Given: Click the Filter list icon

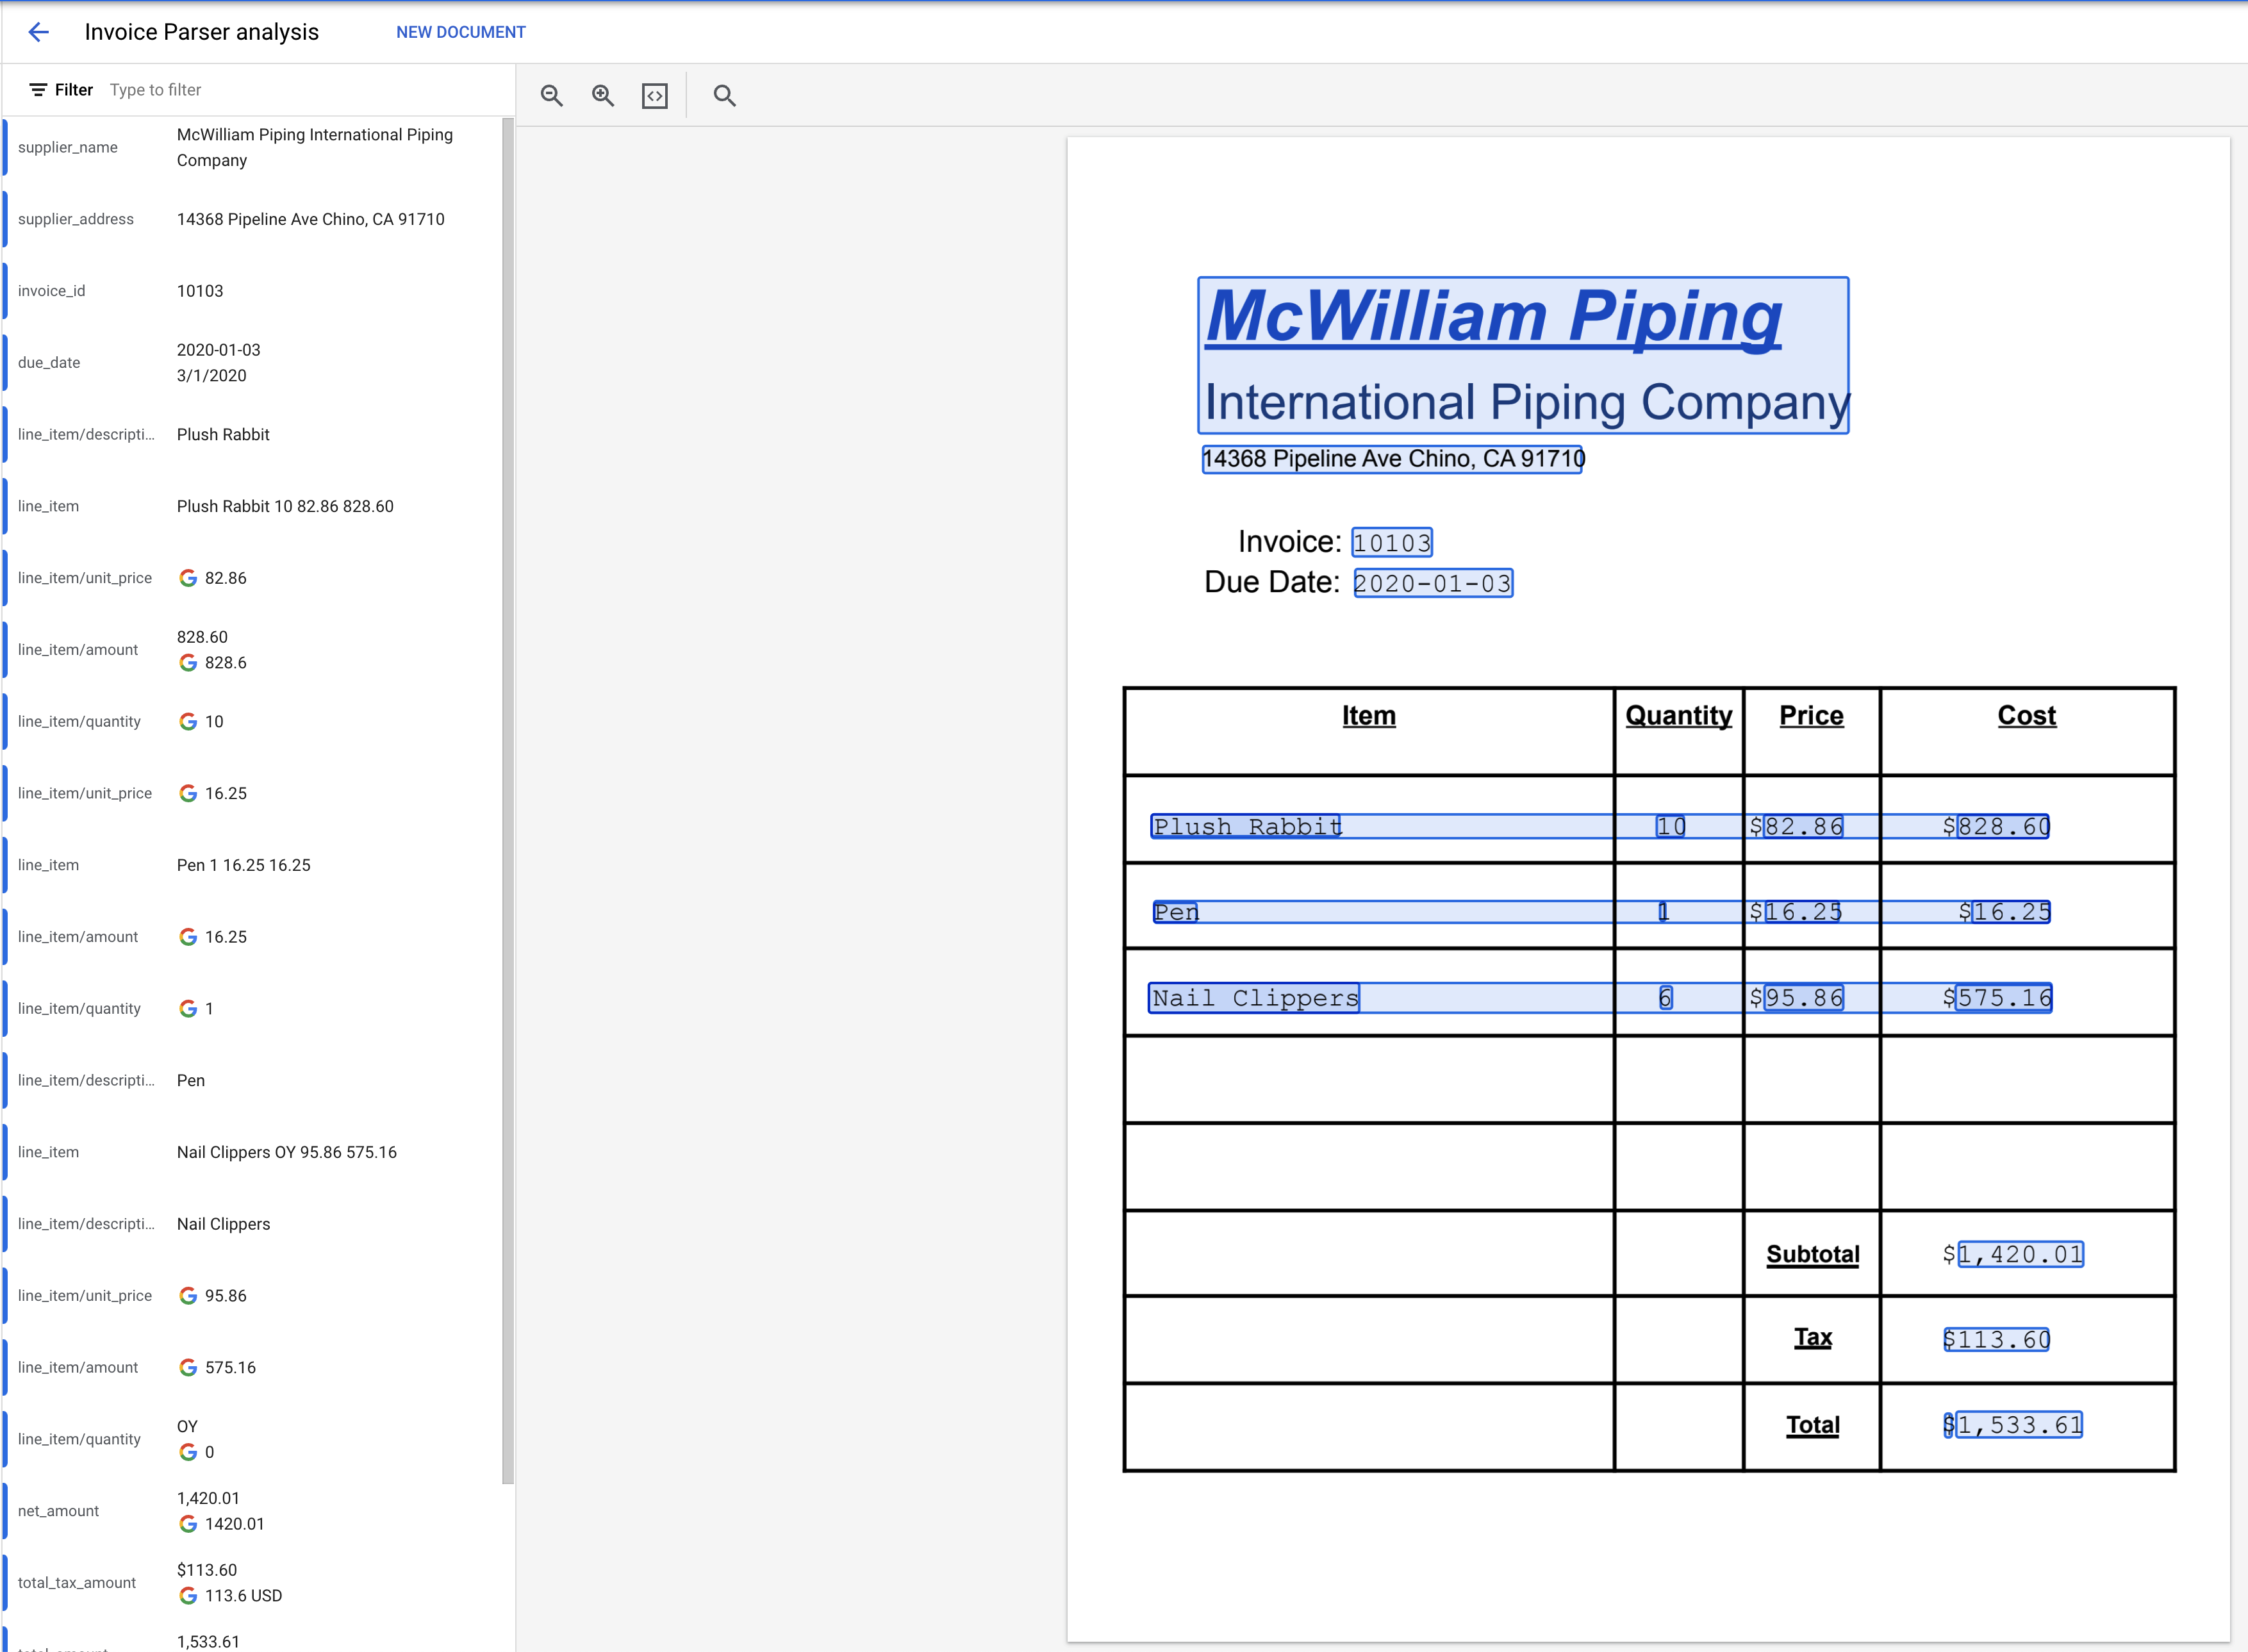Looking at the screenshot, I should click(38, 90).
